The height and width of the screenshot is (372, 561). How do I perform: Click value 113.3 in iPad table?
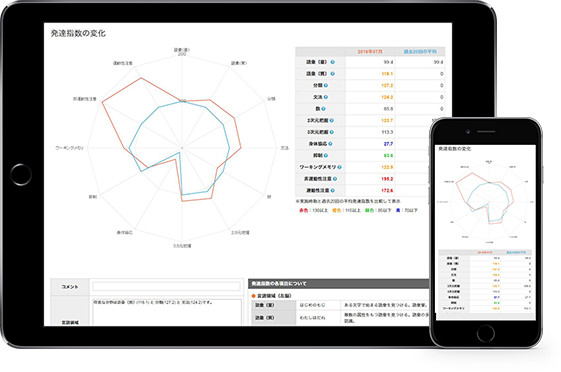[387, 132]
